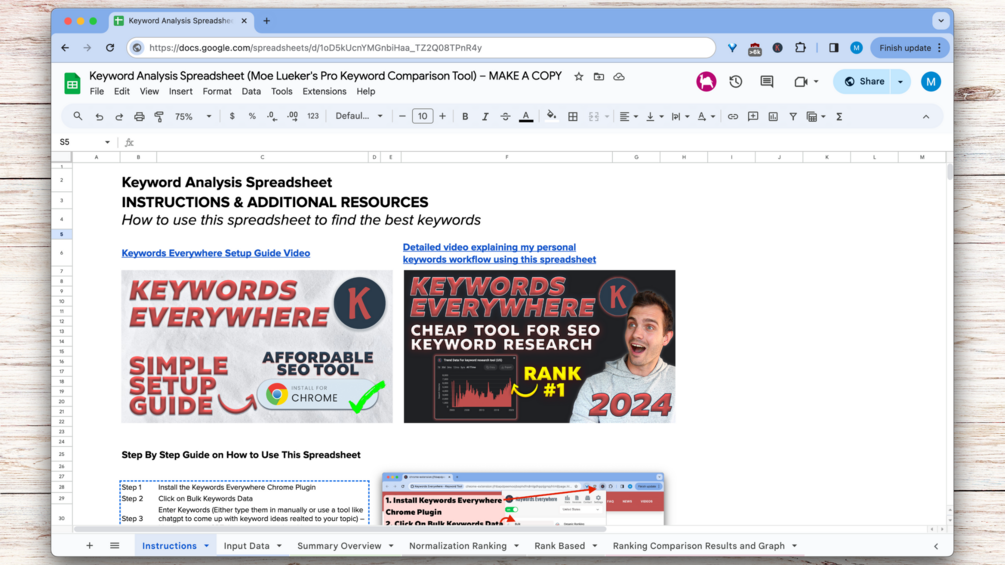This screenshot has width=1005, height=565.
Task: Open the Insert menu
Action: 181,92
